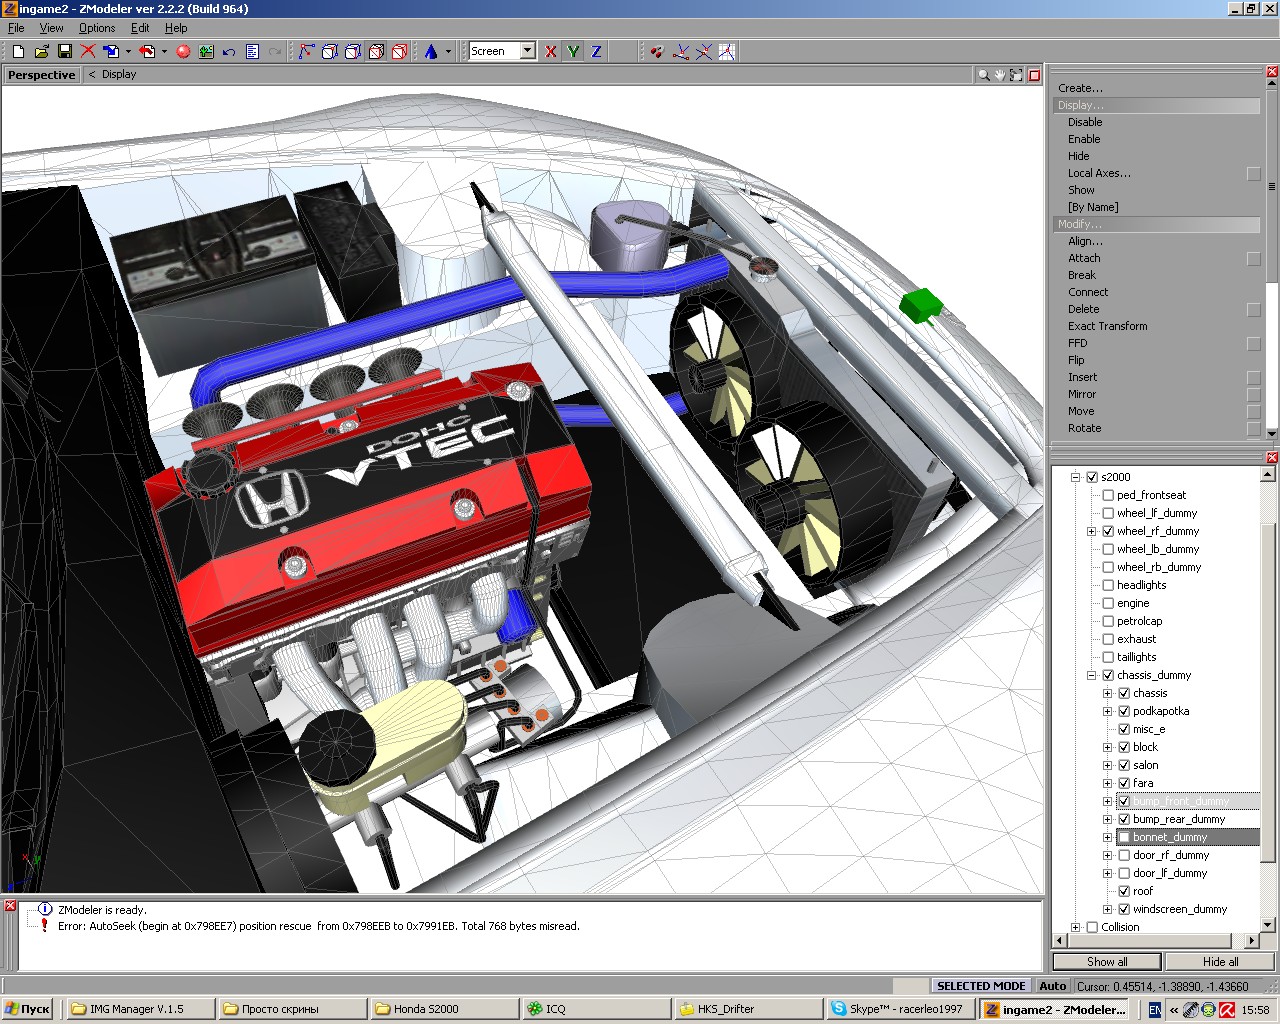
Task: Expand the Collision tree node
Action: pyautogui.click(x=1076, y=927)
